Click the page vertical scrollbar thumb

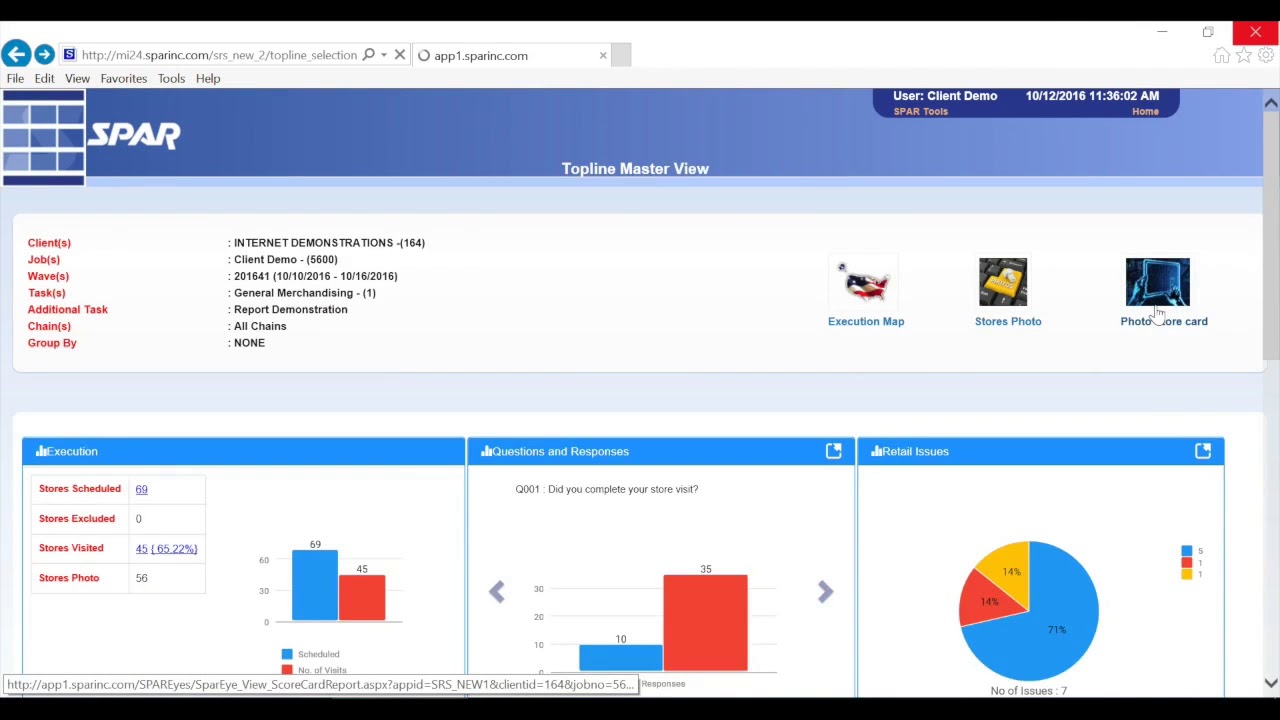[1271, 235]
